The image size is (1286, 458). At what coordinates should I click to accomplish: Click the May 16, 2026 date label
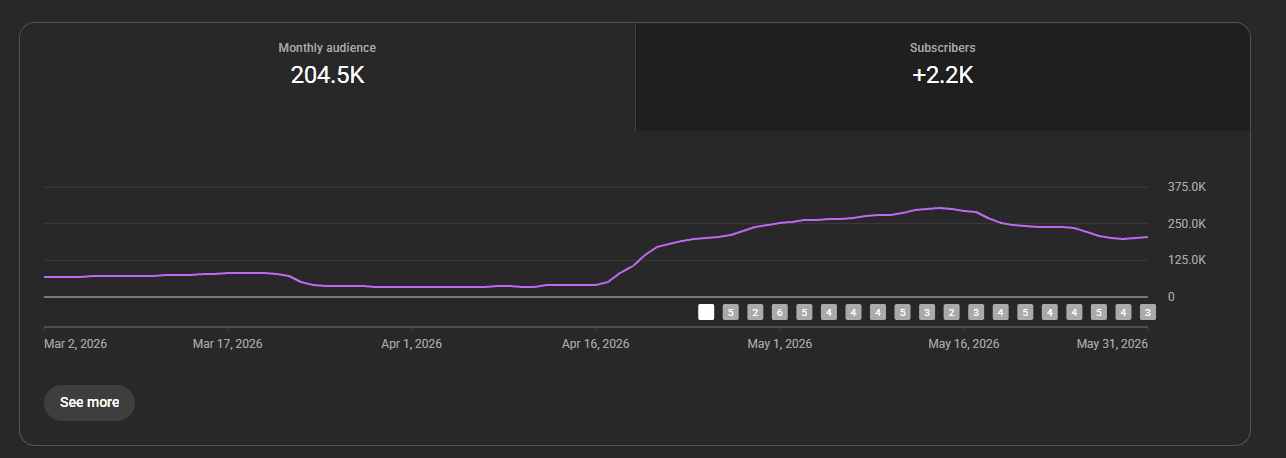pyautogui.click(x=963, y=344)
